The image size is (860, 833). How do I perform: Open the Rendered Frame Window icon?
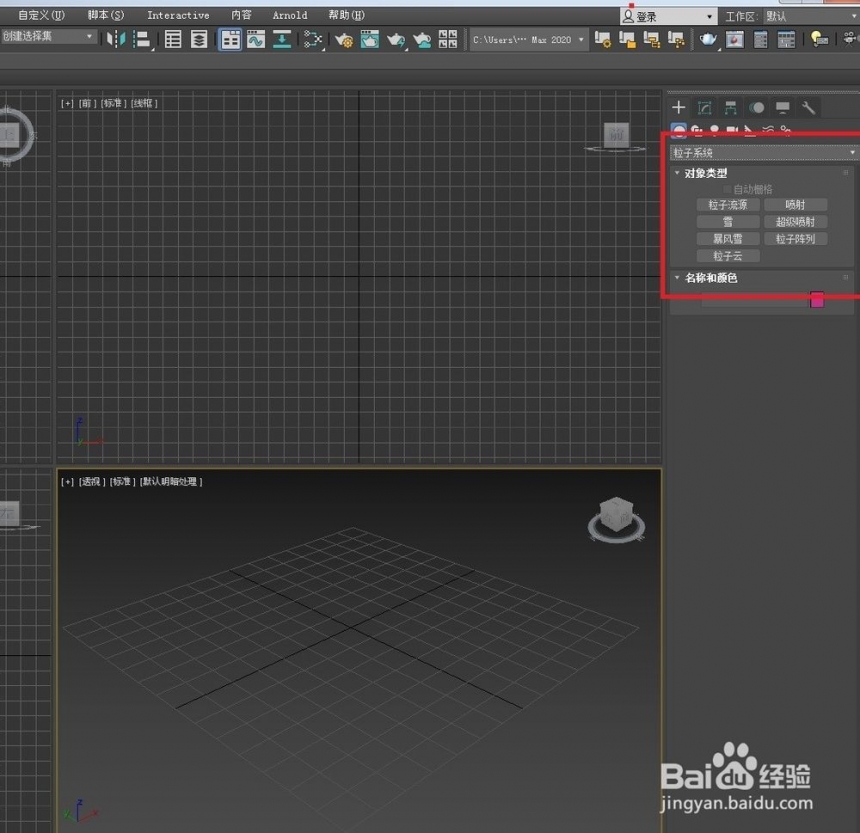[x=370, y=39]
